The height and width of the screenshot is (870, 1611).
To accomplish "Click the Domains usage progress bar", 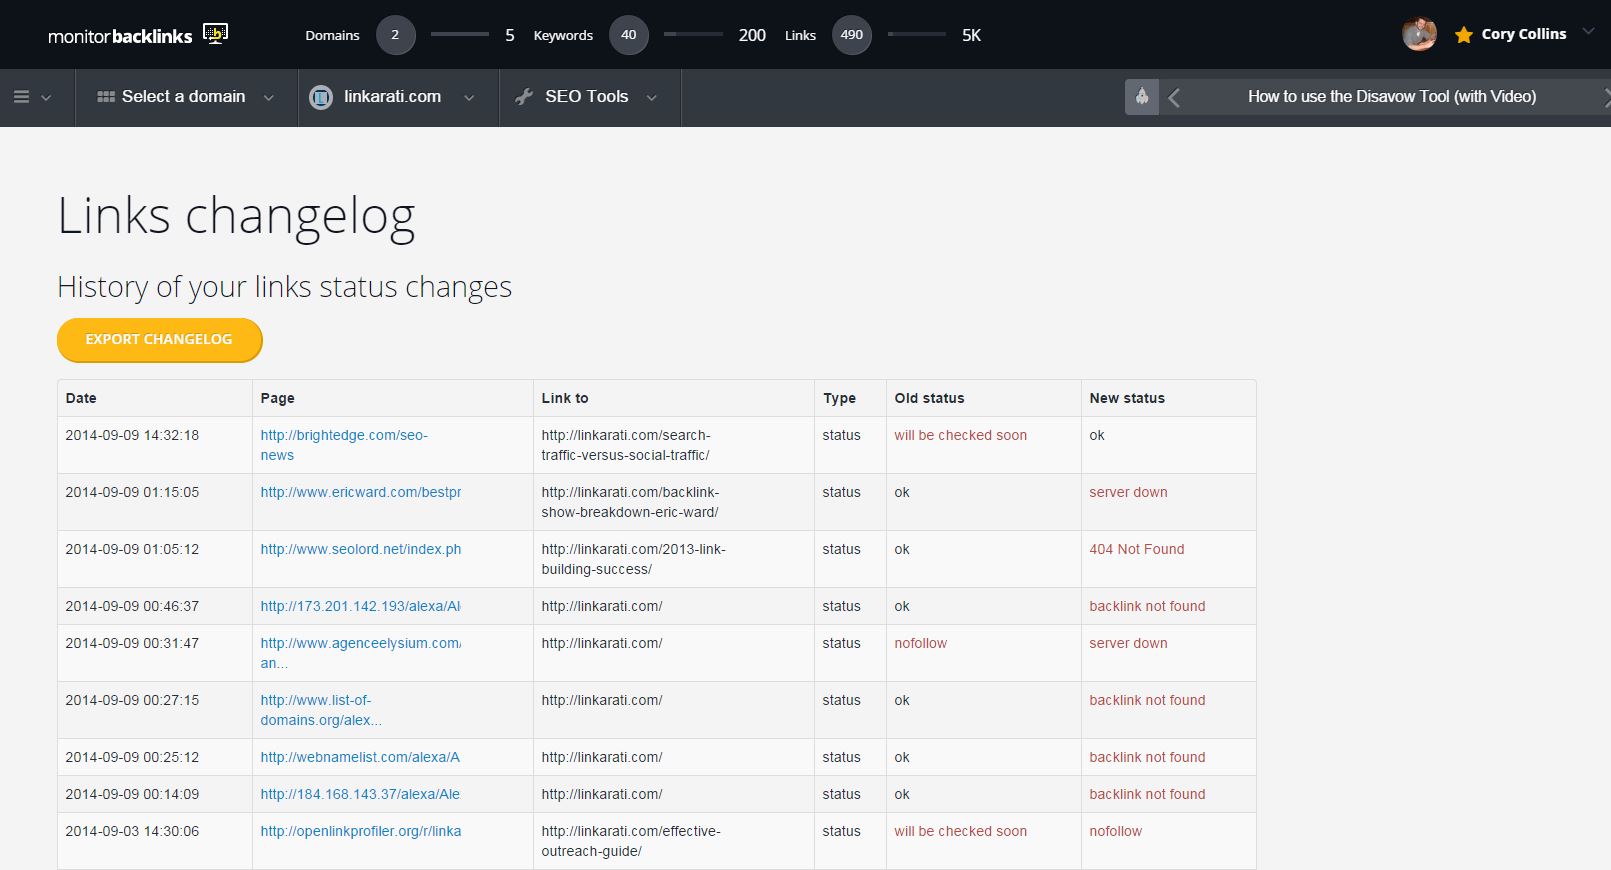I will (x=460, y=34).
